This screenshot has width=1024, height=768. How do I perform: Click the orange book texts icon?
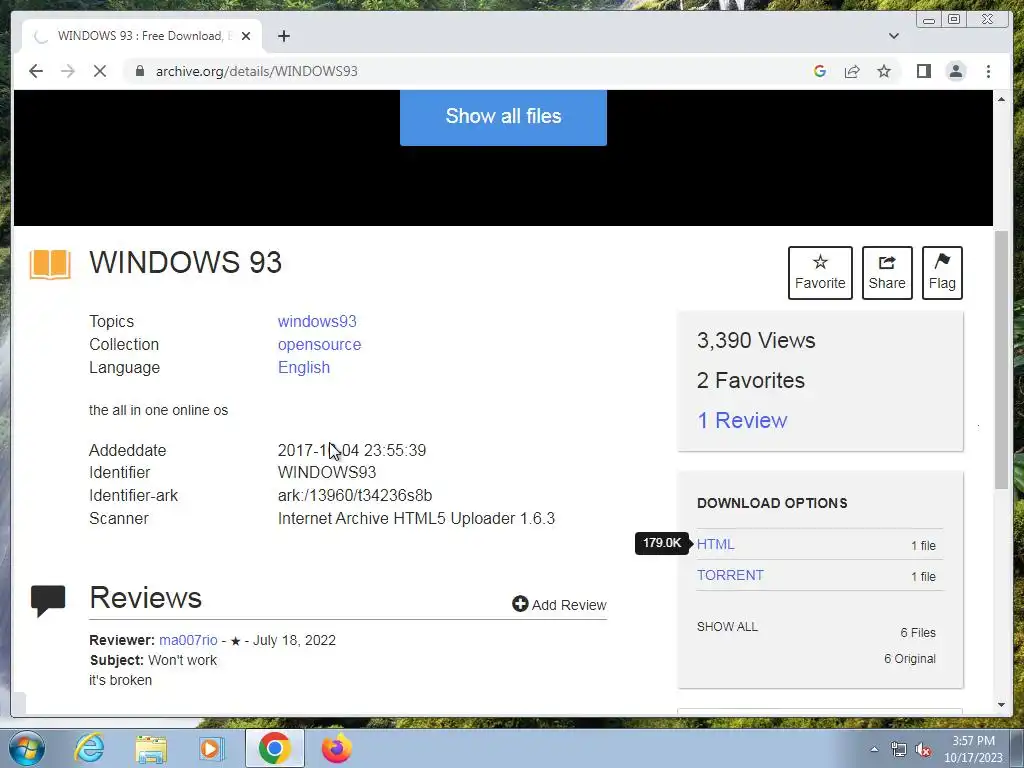coord(50,264)
